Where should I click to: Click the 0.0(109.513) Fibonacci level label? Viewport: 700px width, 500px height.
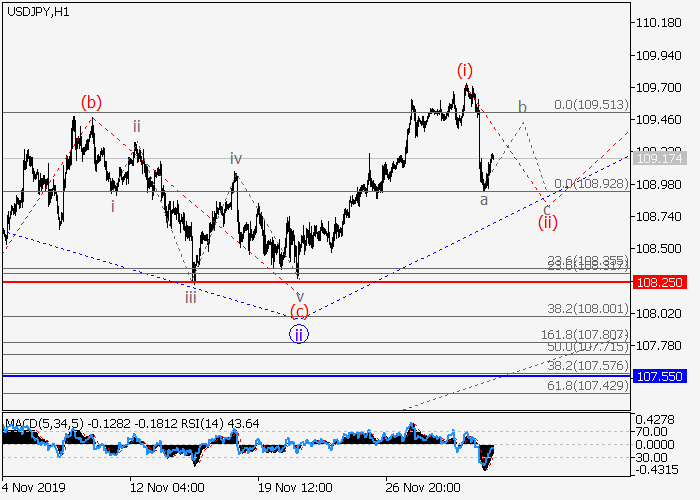click(x=591, y=104)
